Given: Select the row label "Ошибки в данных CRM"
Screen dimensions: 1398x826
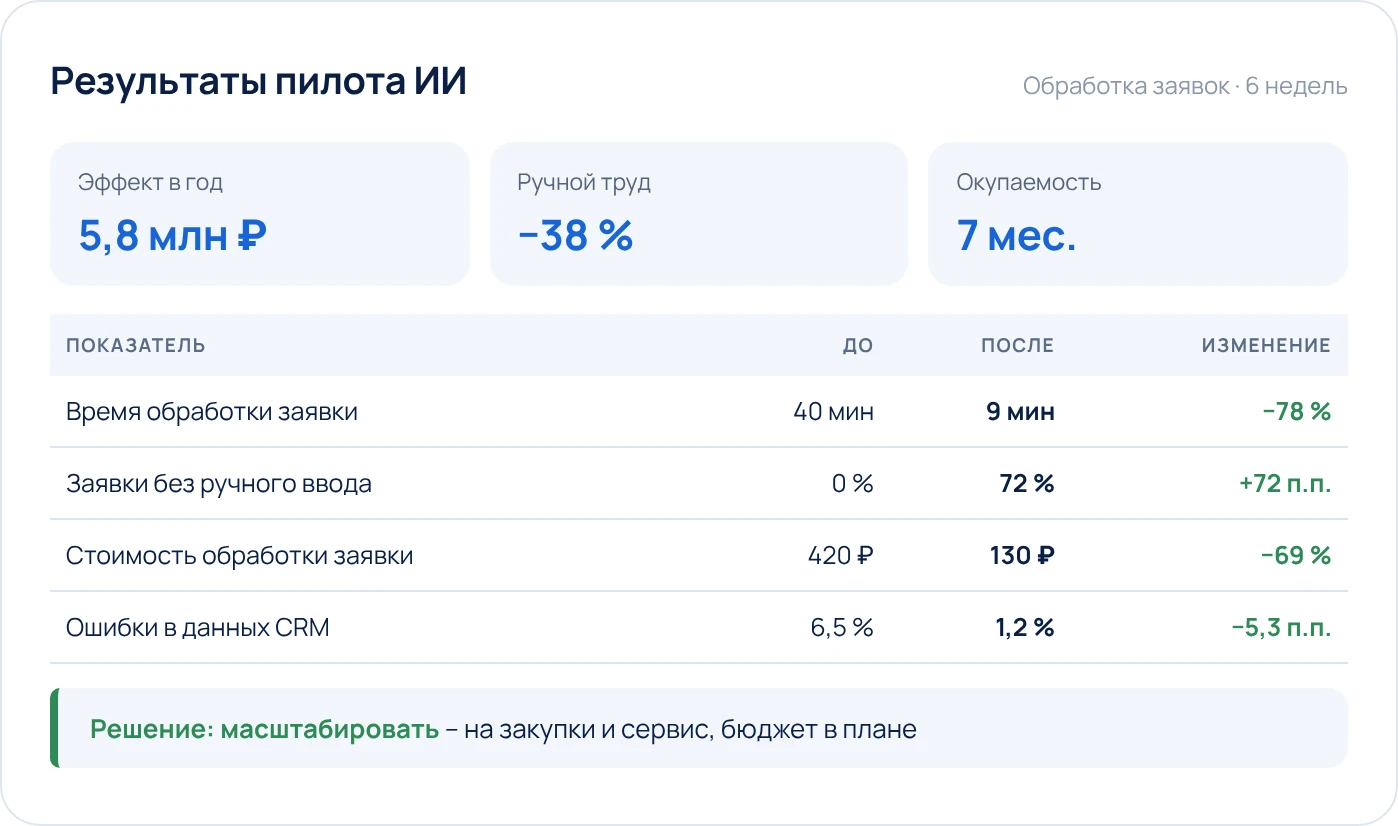Looking at the screenshot, I should (x=198, y=628).
